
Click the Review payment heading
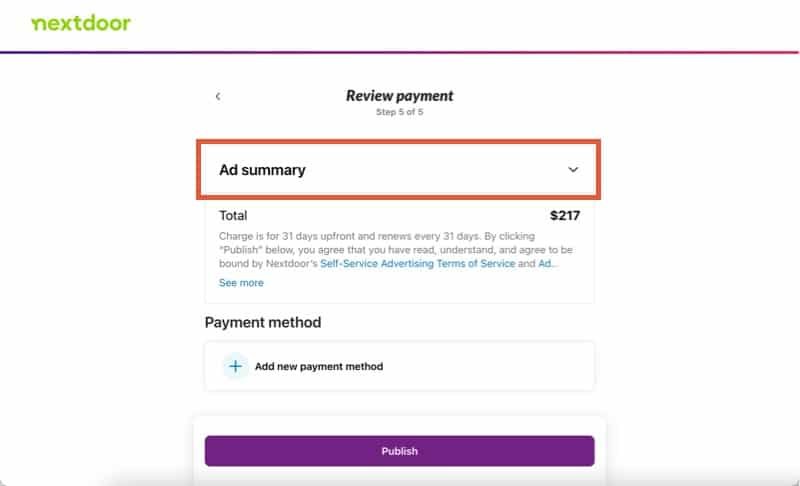click(x=399, y=96)
